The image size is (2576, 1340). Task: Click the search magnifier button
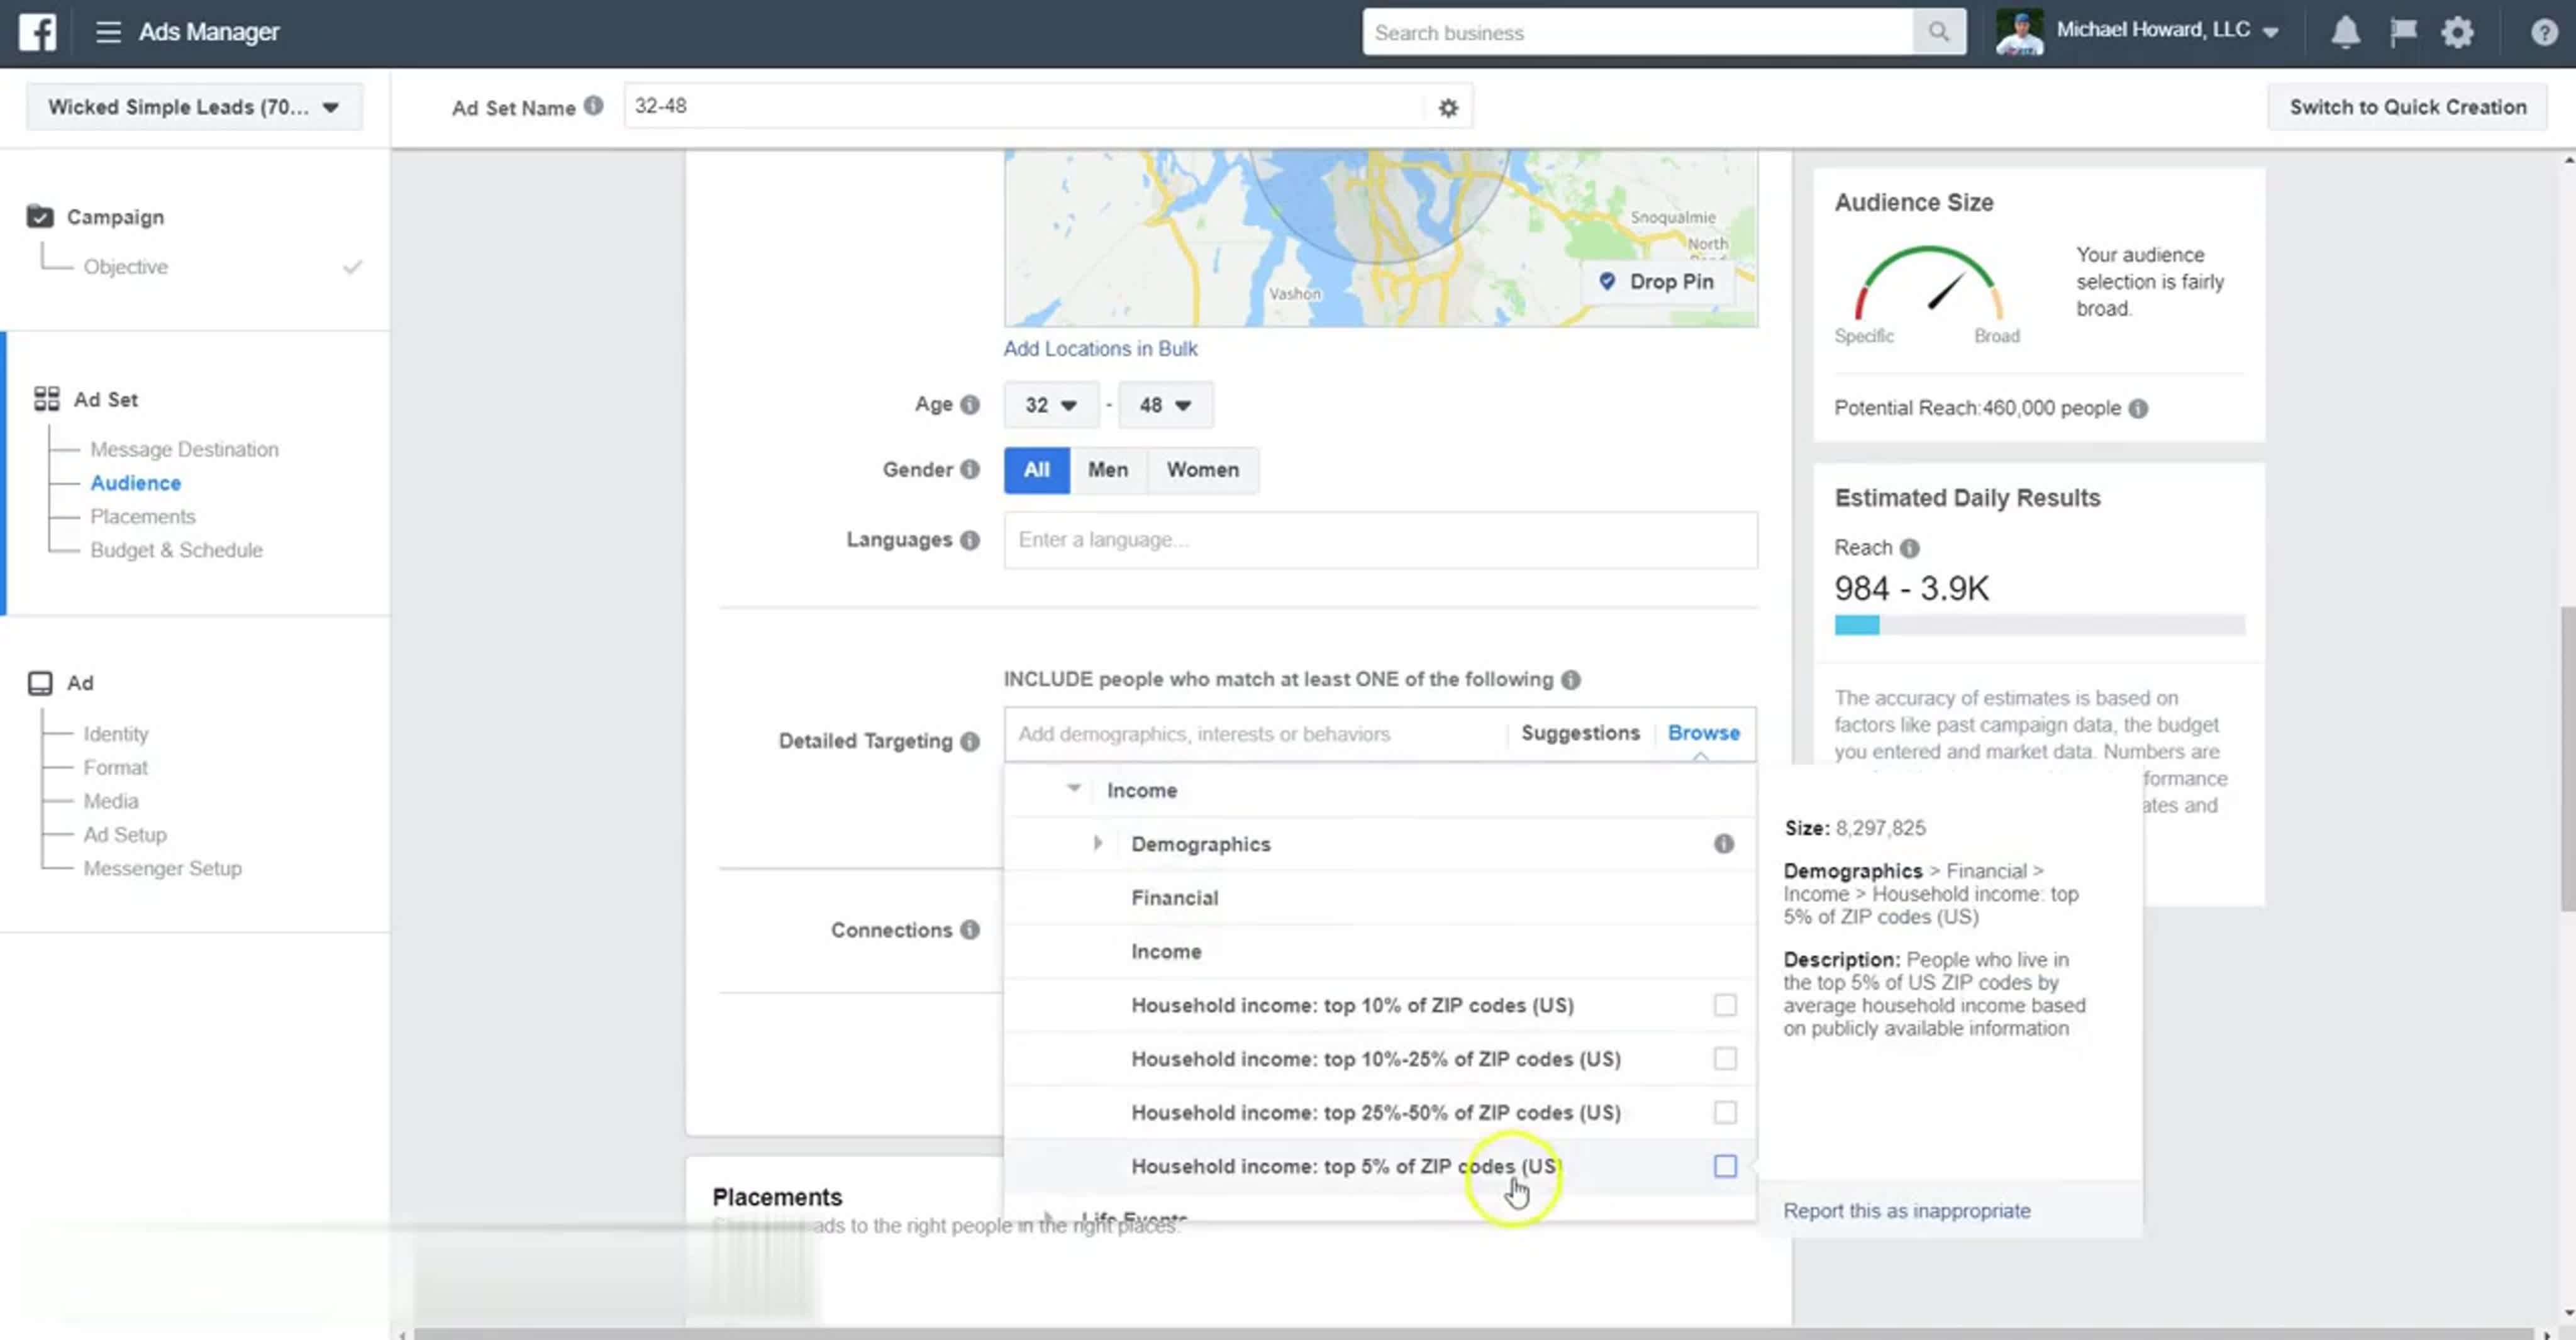click(x=1938, y=32)
